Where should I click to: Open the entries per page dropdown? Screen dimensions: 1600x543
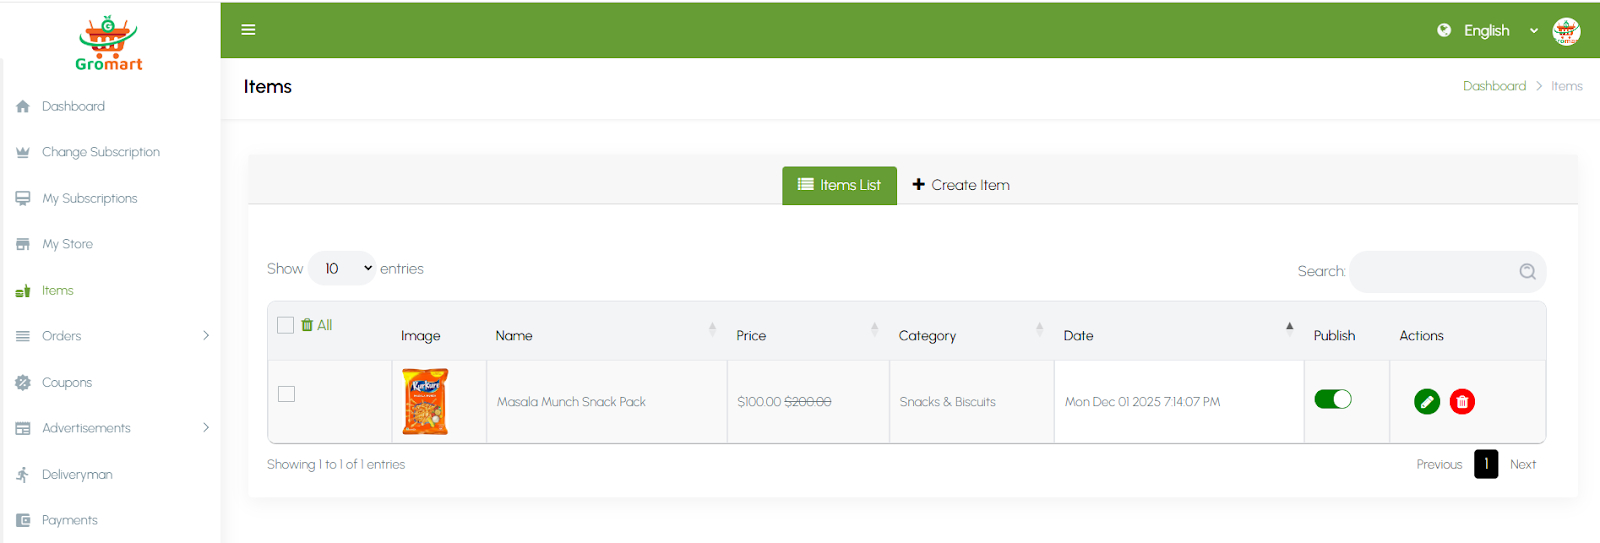click(x=342, y=269)
